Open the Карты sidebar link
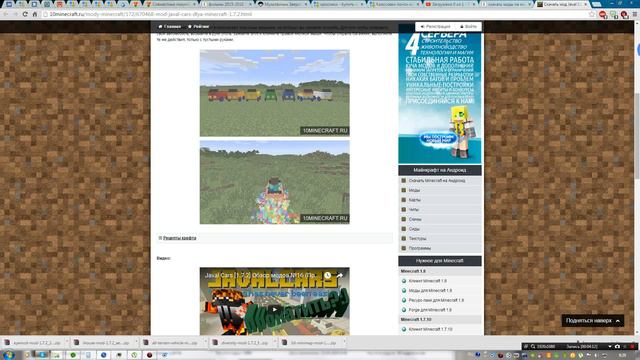Viewport: 640px width, 360px height. pyautogui.click(x=414, y=200)
